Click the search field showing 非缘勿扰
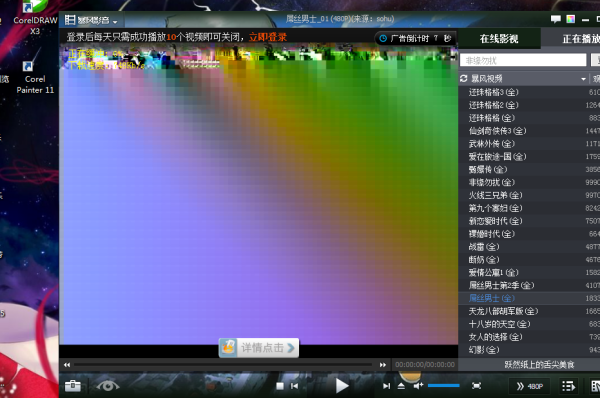The width and height of the screenshot is (600, 398). tap(523, 60)
